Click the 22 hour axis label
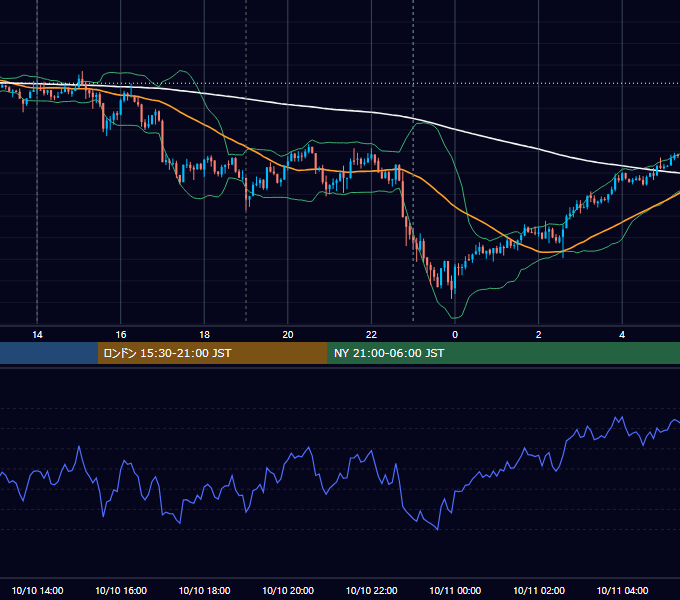The image size is (680, 600). click(371, 335)
